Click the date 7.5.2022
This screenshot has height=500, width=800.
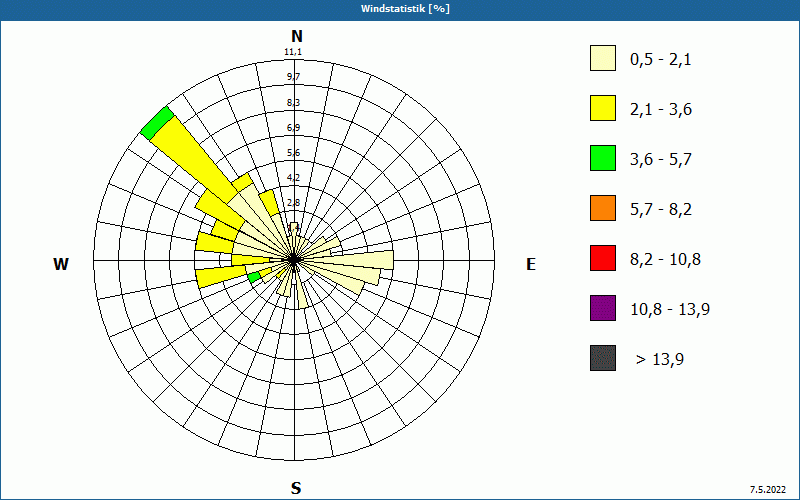(768, 490)
